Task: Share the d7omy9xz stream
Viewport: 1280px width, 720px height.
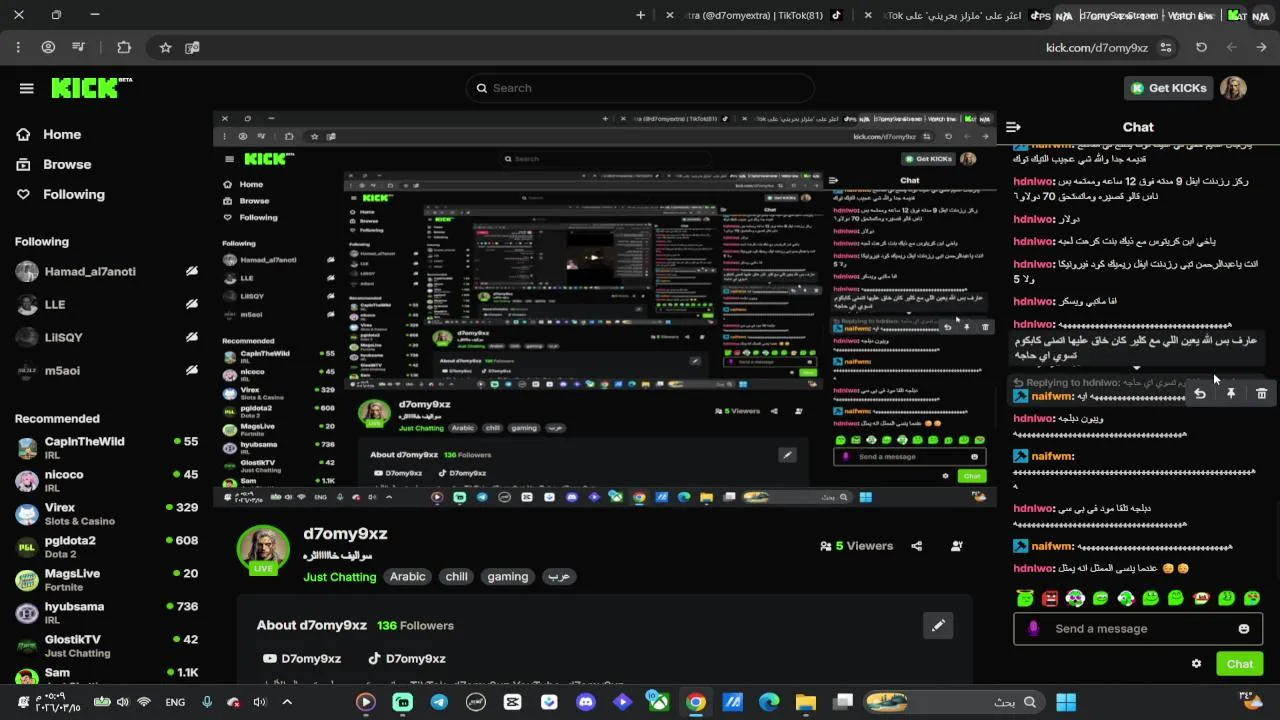Action: coord(917,546)
